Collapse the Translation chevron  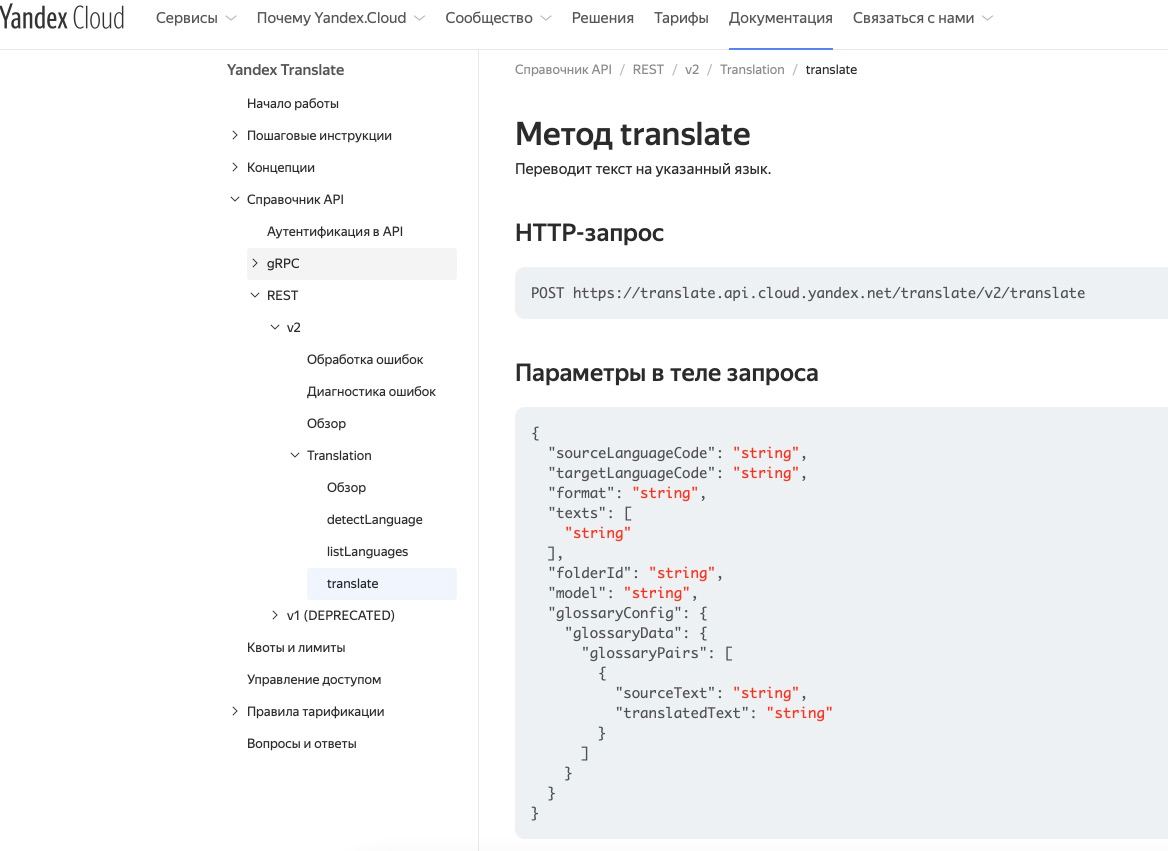point(295,455)
